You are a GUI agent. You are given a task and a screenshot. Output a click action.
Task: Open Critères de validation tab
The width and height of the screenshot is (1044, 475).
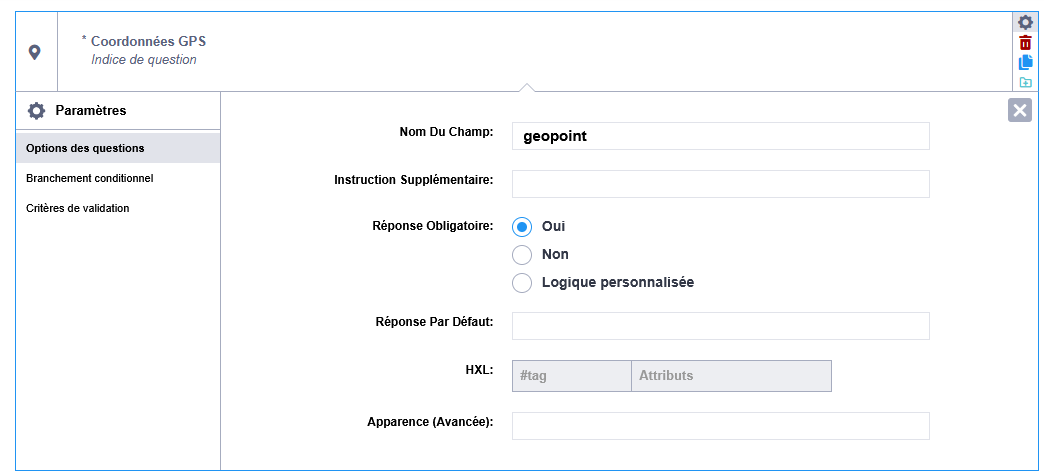(77, 208)
